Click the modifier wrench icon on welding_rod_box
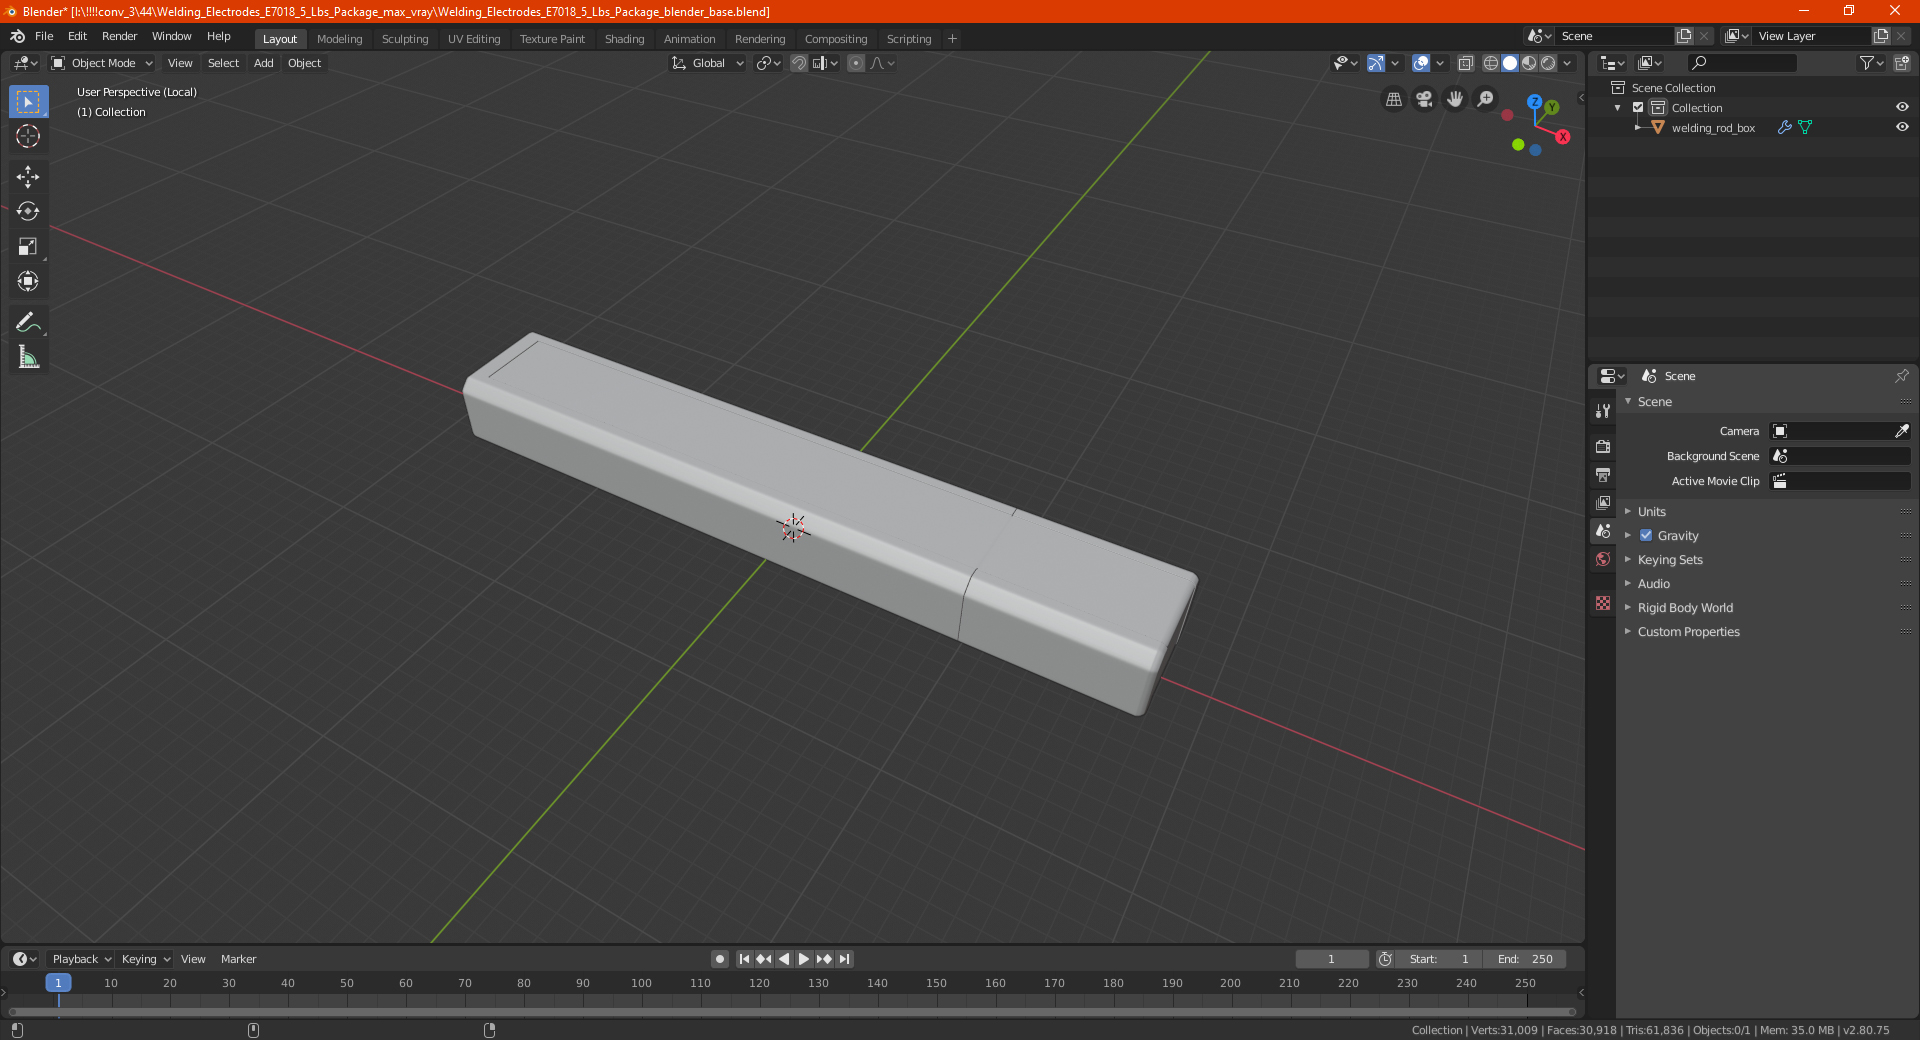Screen dimensions: 1920x1040 (1784, 127)
